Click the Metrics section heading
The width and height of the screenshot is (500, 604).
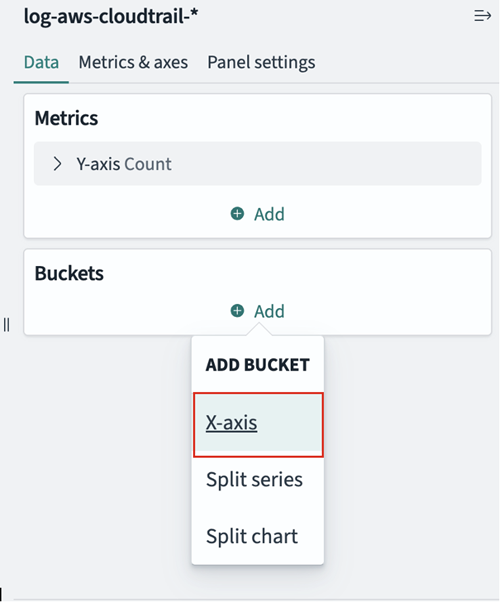(66, 118)
